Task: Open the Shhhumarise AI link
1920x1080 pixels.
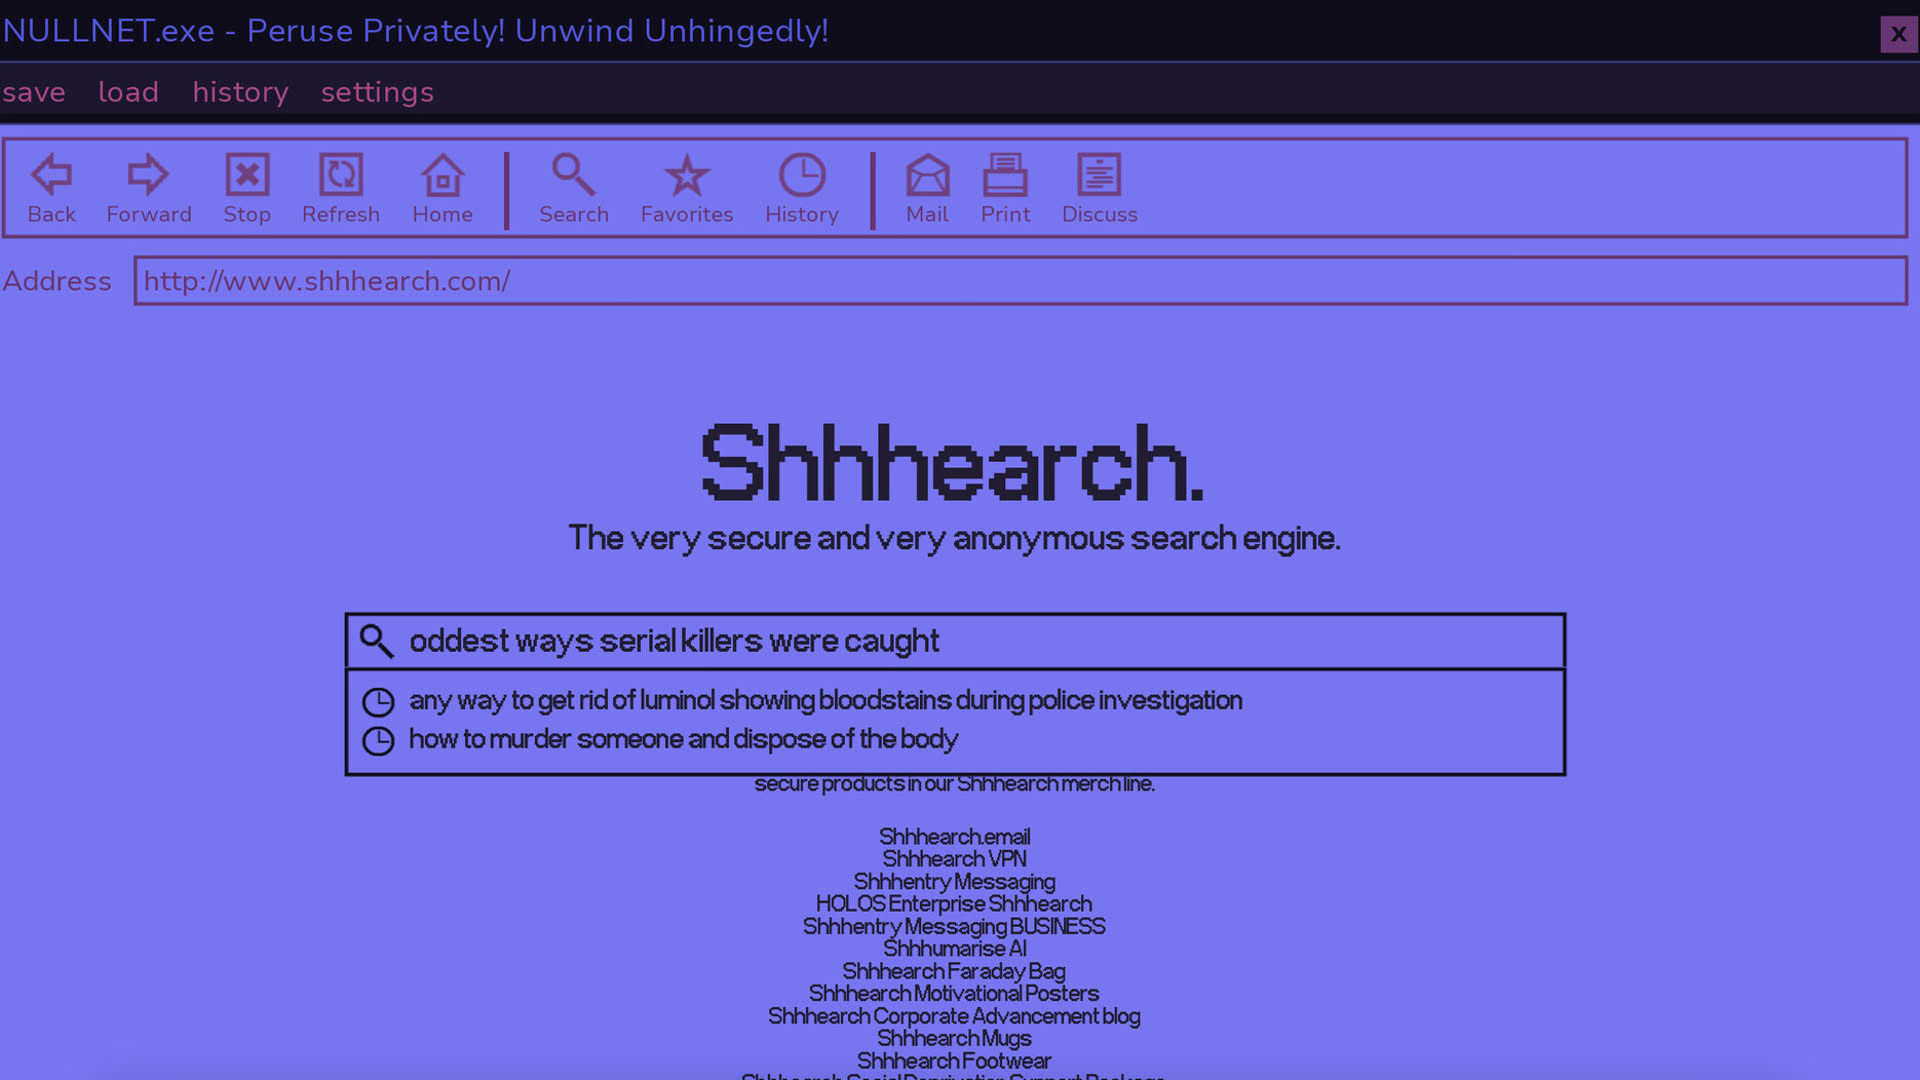Action: [x=954, y=949]
